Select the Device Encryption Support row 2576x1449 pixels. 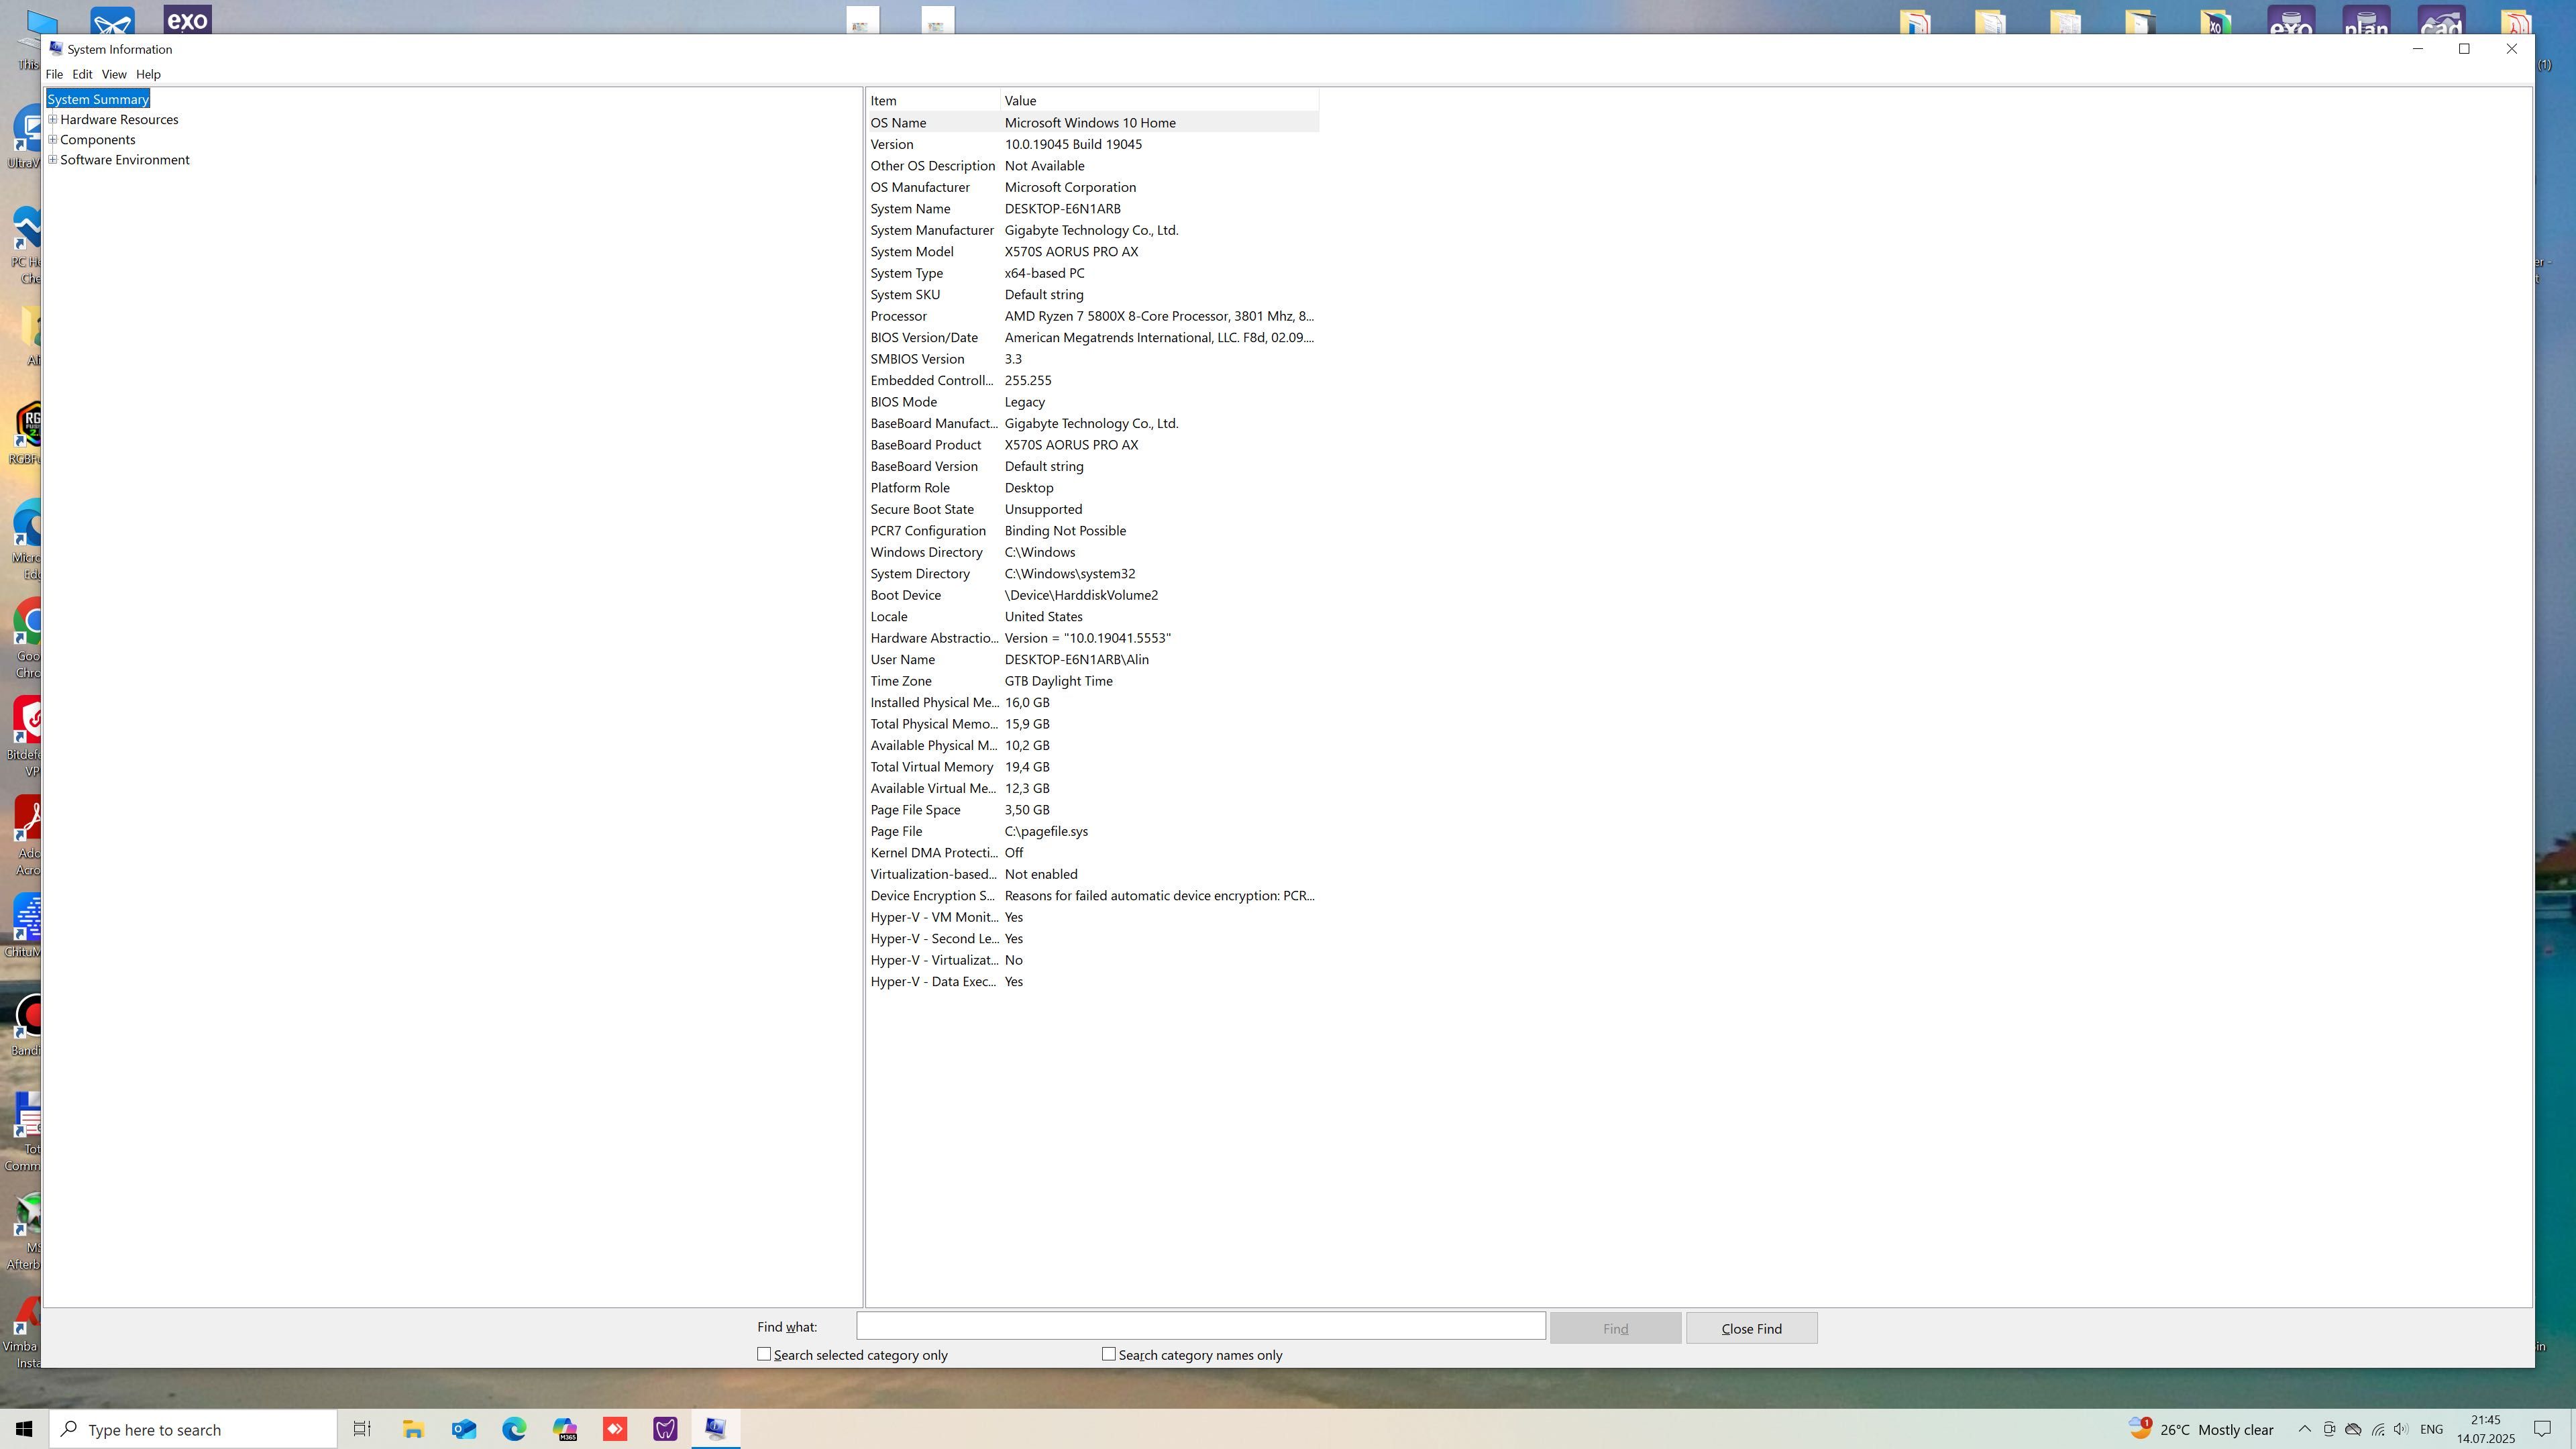tap(1093, 896)
